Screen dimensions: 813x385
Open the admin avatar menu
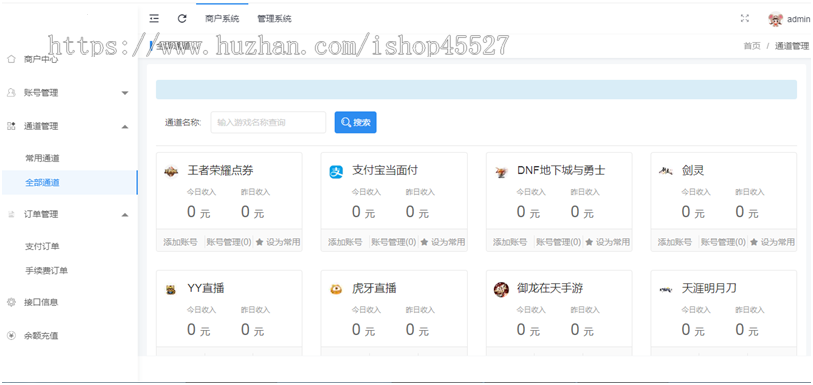click(x=775, y=19)
